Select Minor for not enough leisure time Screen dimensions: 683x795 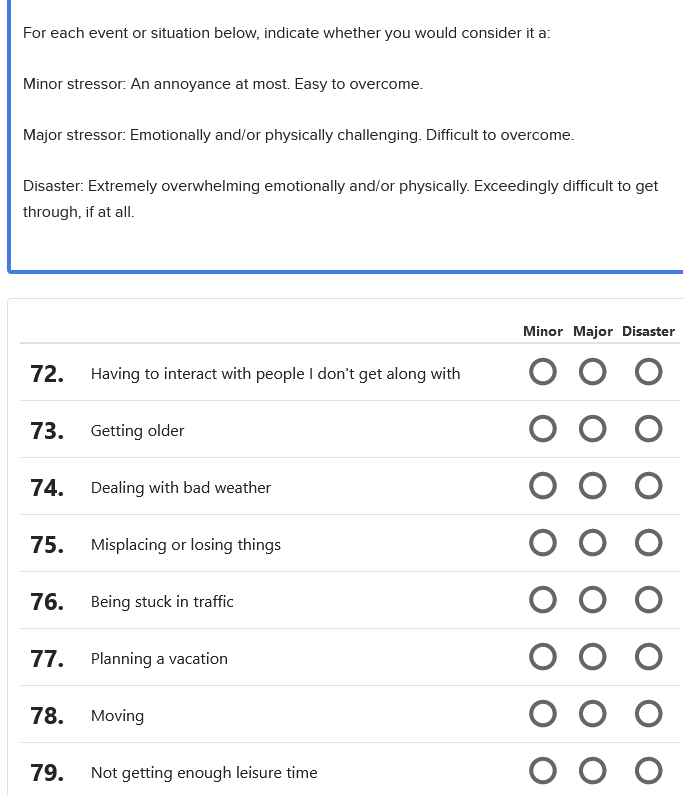pyautogui.click(x=543, y=772)
